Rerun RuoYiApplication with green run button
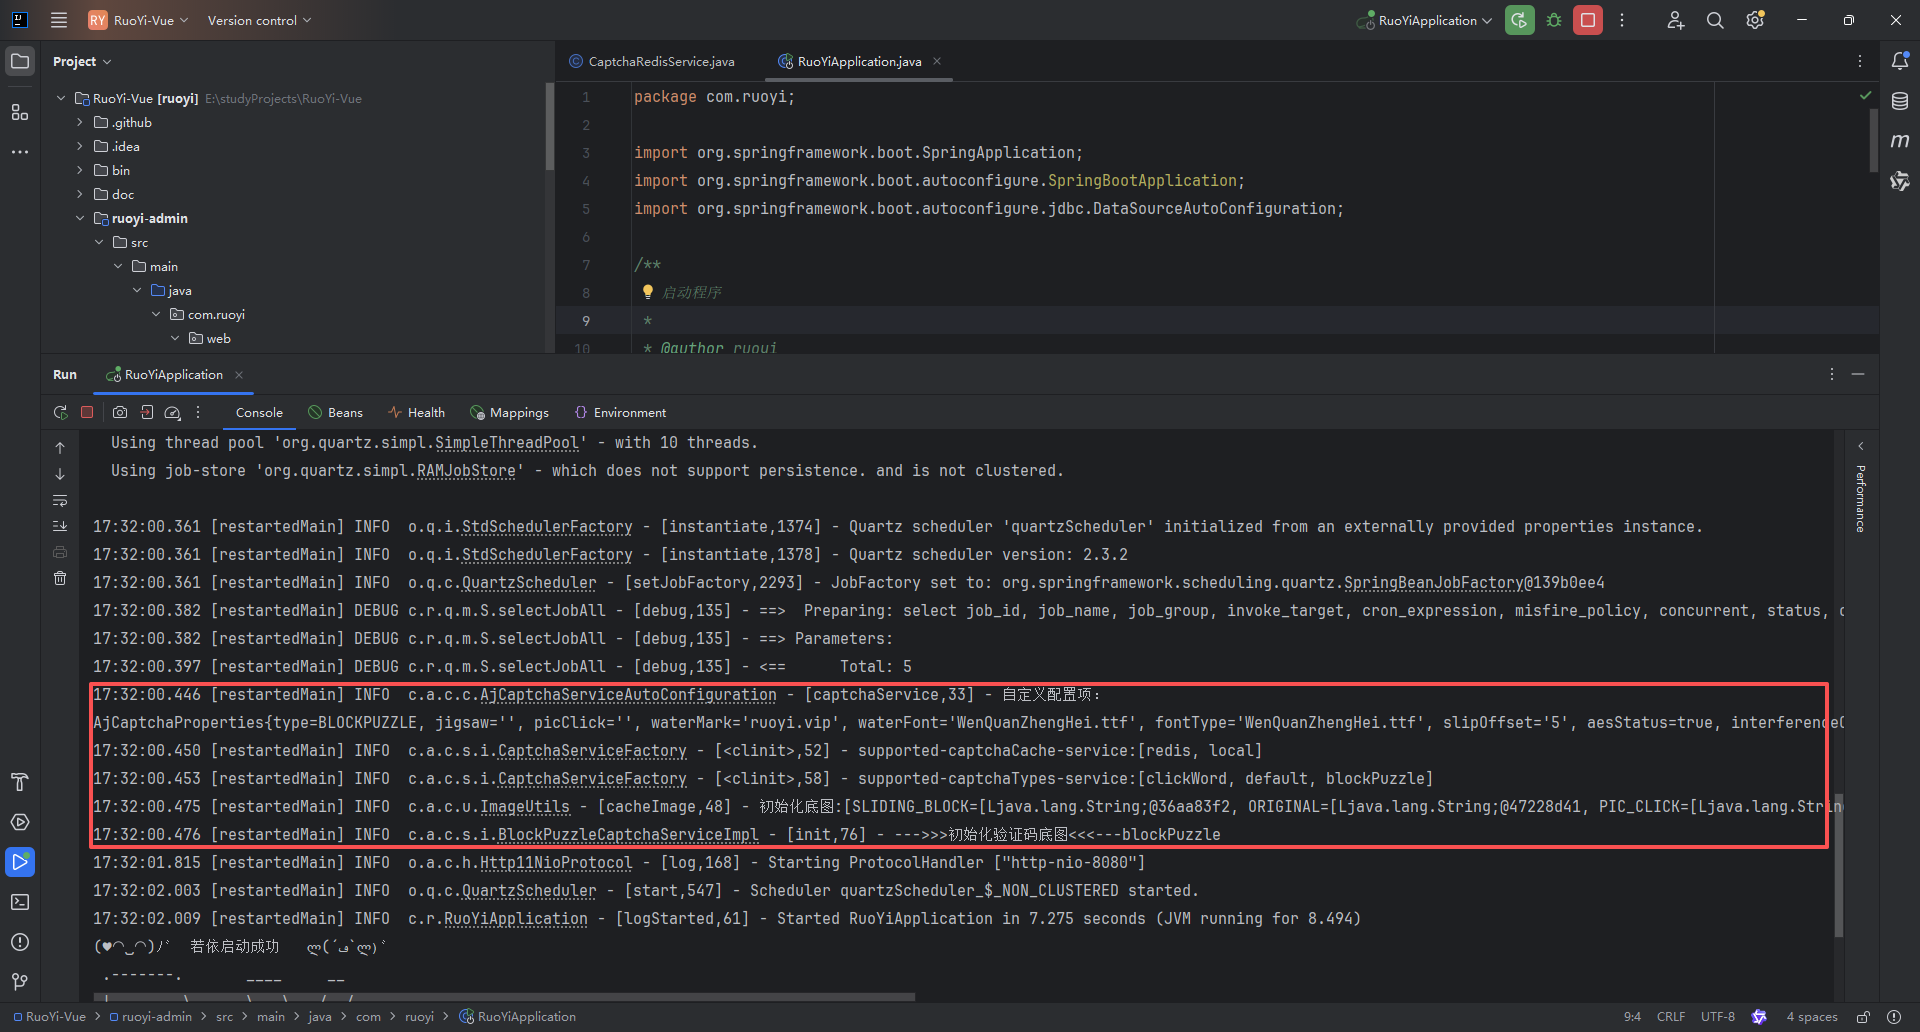The image size is (1920, 1032). click(1519, 20)
